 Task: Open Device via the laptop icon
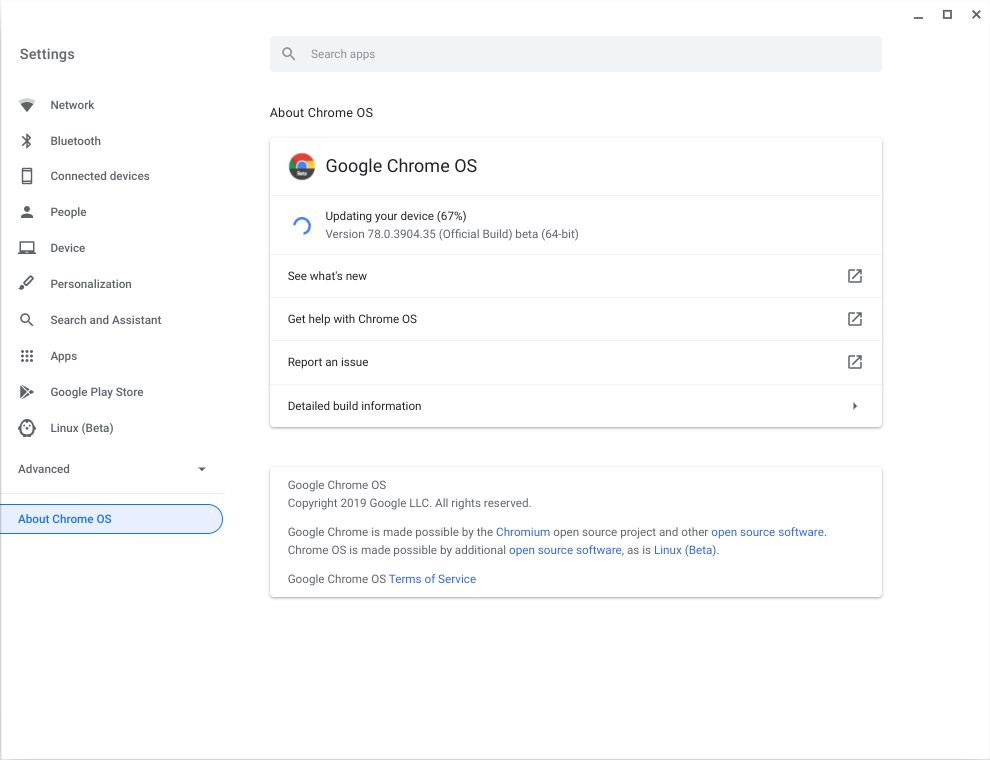(27, 248)
